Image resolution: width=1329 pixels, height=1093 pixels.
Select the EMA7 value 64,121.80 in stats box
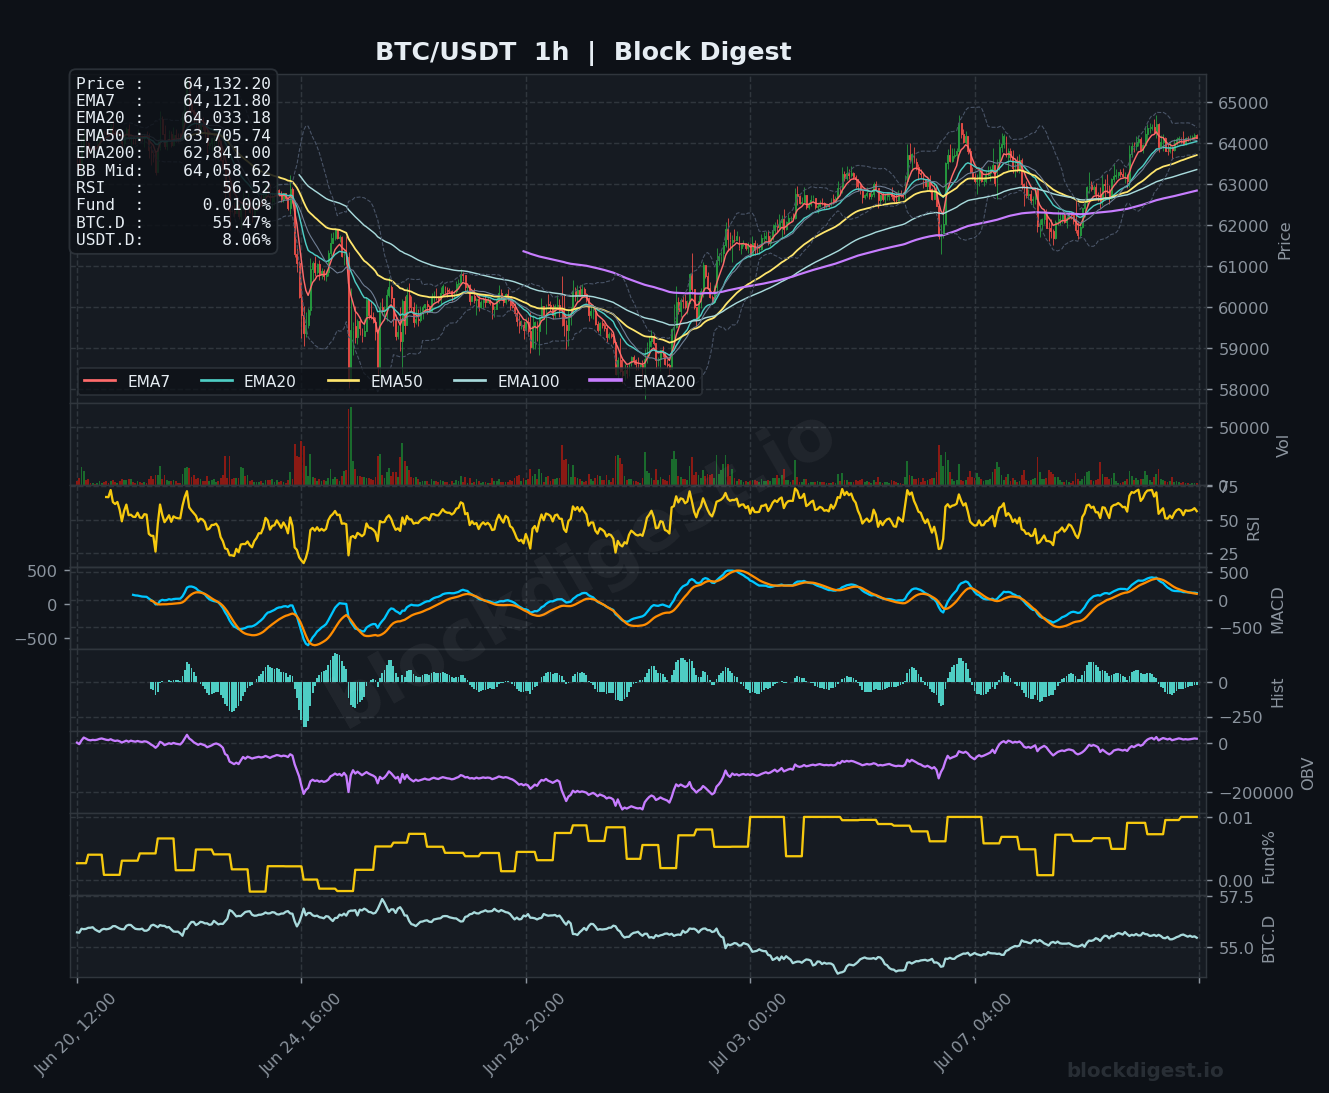(227, 101)
